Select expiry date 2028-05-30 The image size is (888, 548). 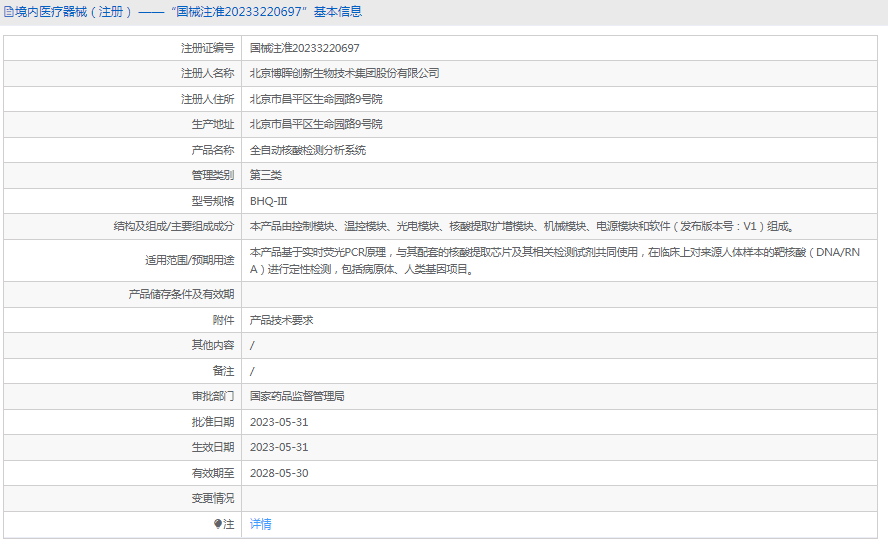(x=279, y=473)
